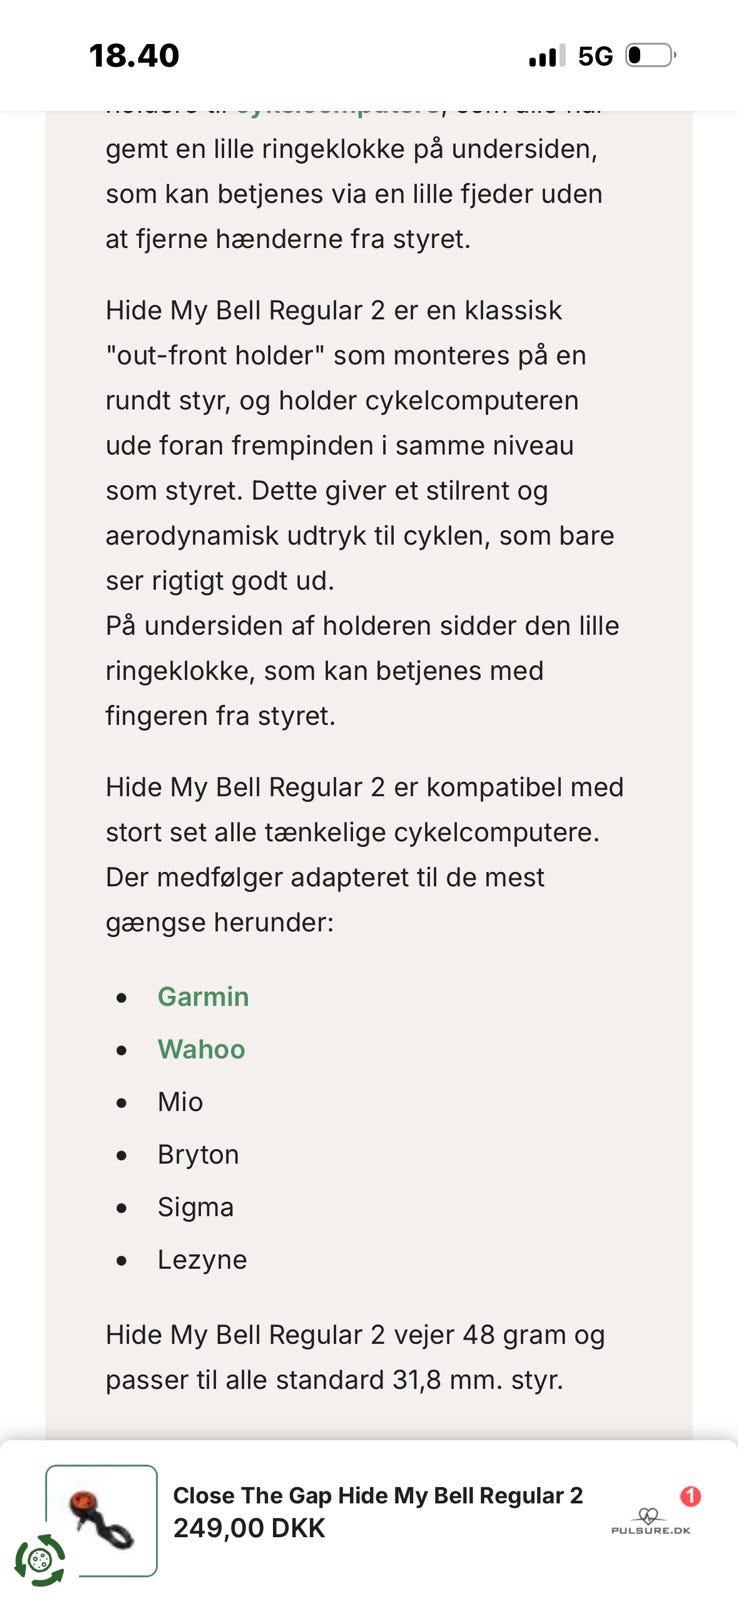Open the Garmin compatibility link
The height and width of the screenshot is (1600, 738).
coord(203,997)
